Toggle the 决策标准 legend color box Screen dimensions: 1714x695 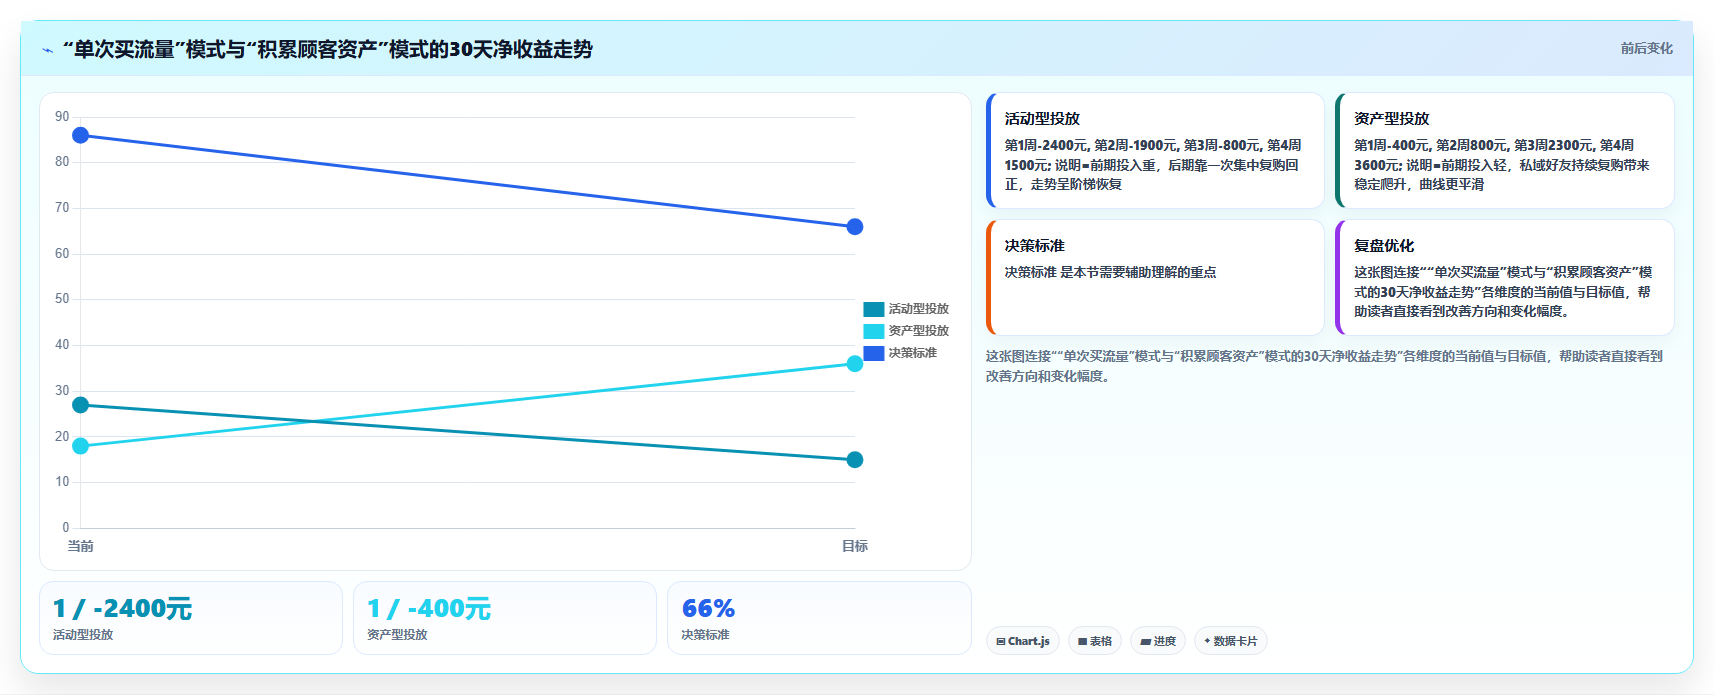coord(874,353)
